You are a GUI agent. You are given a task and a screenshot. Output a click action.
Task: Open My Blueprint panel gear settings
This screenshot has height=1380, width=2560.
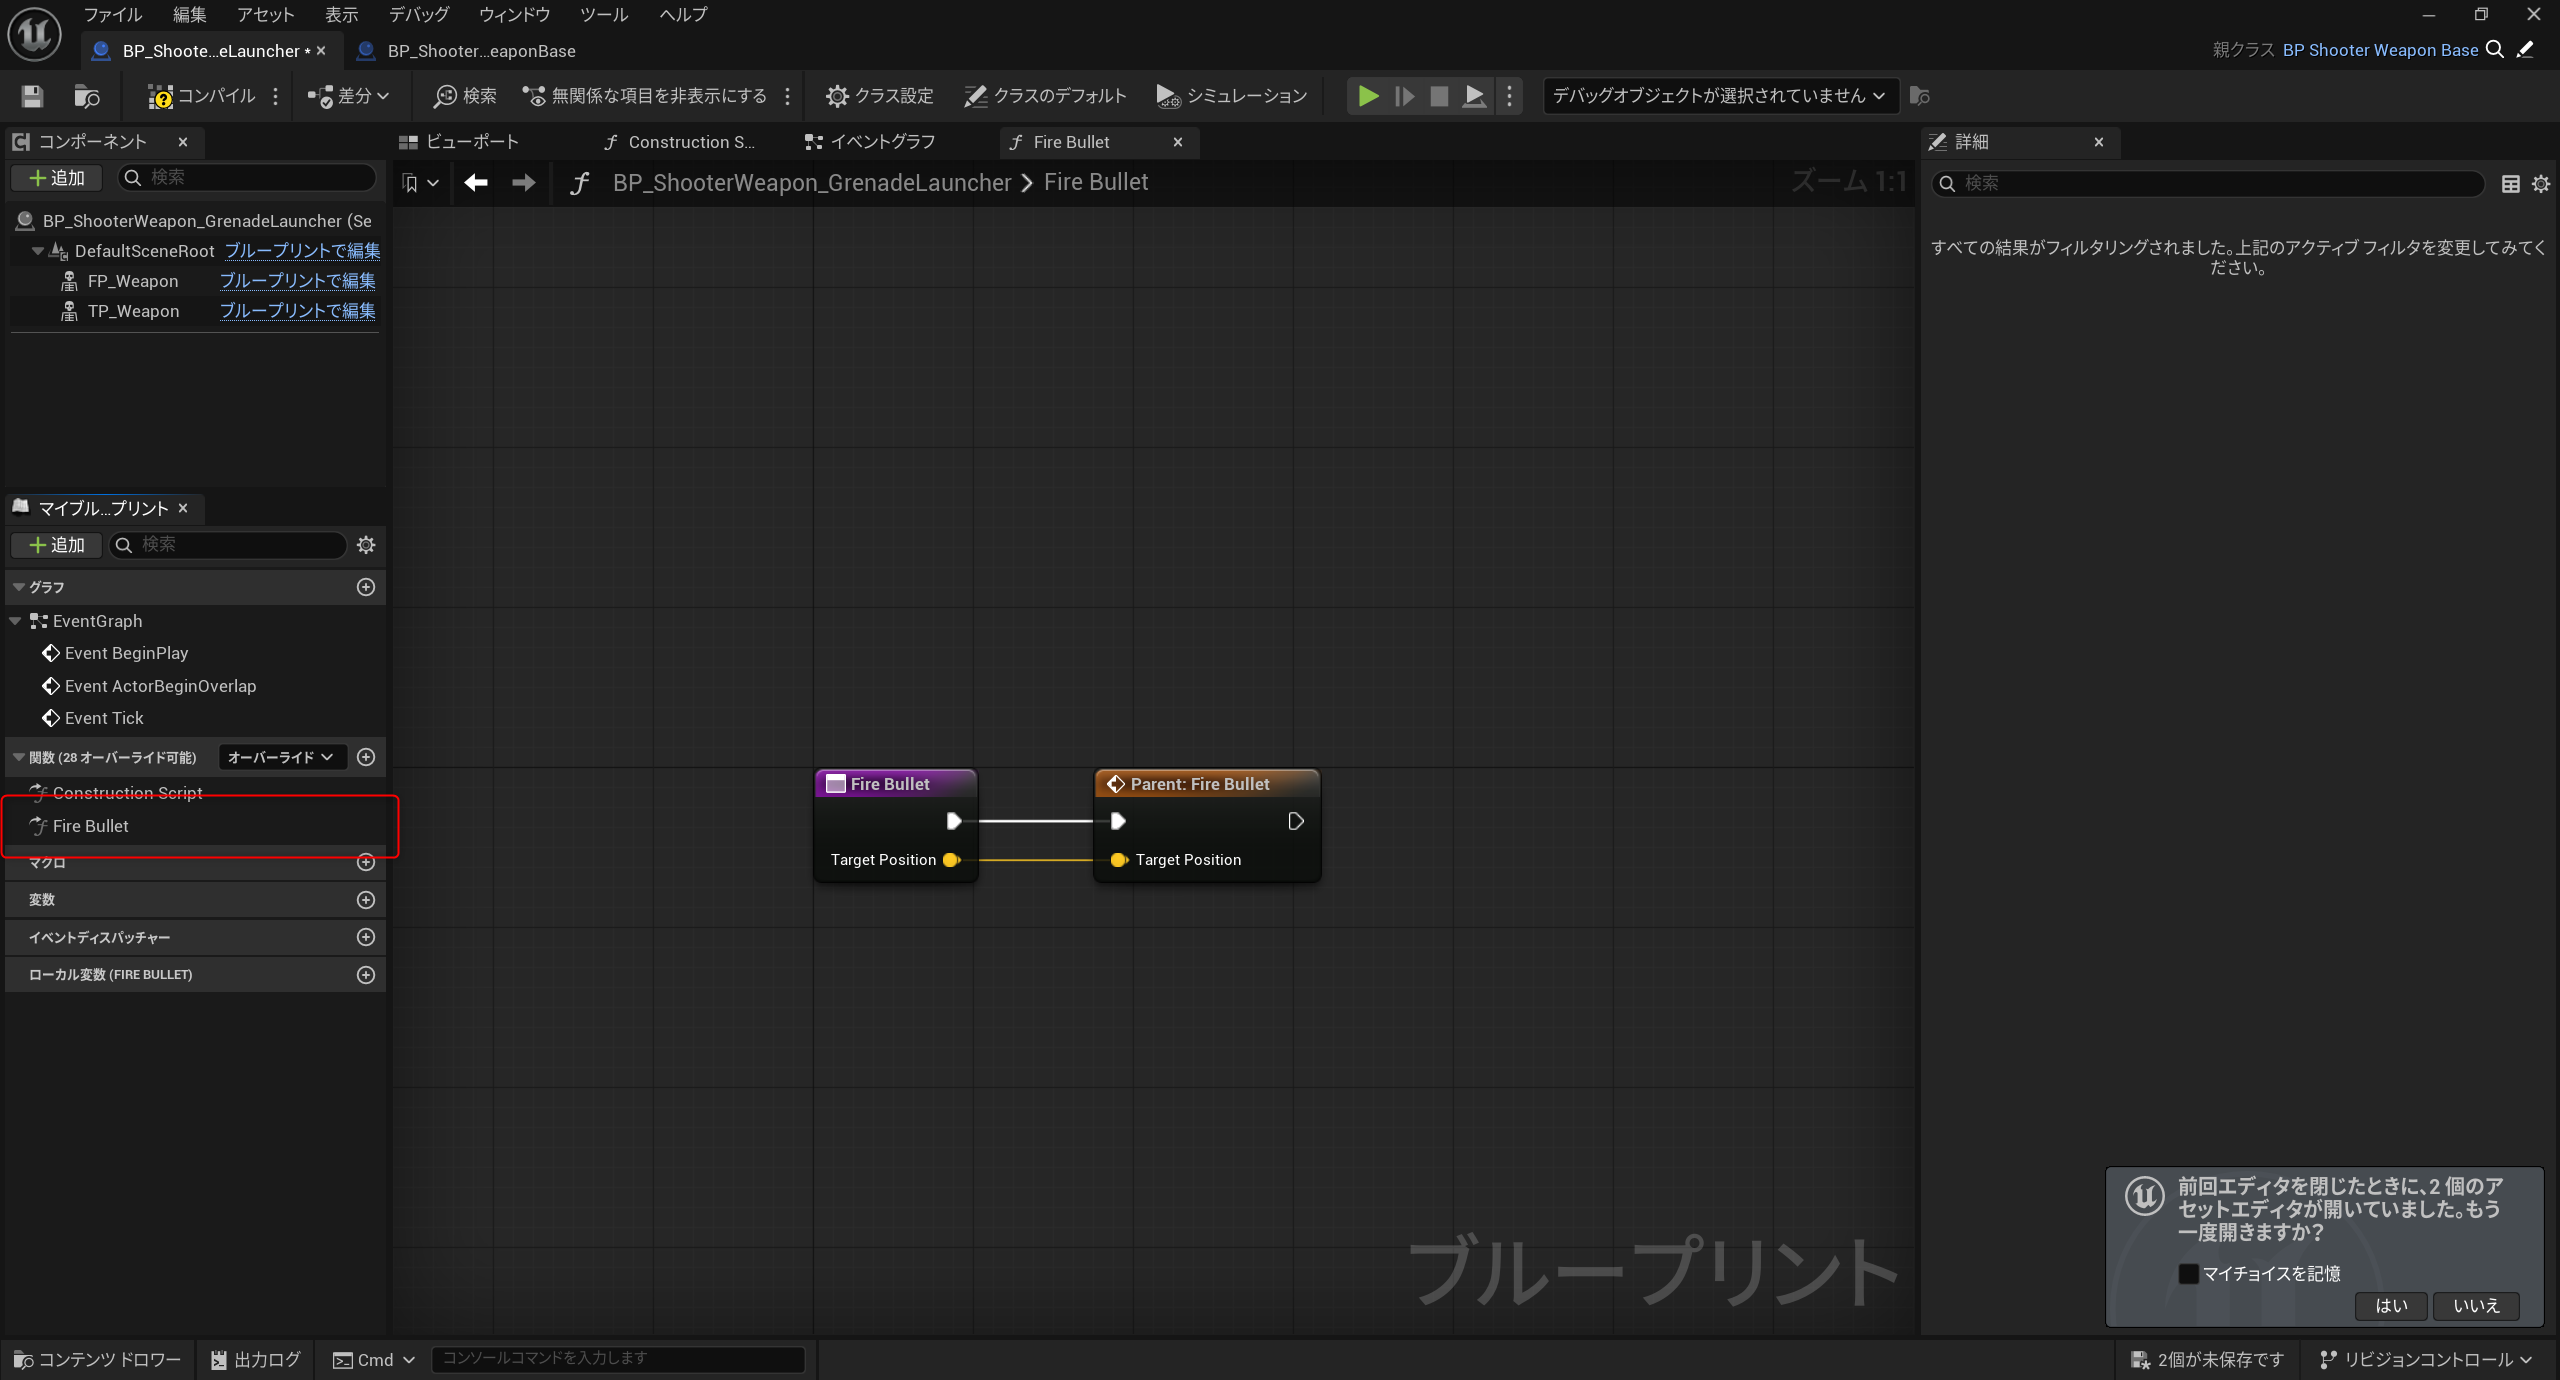pos(366,545)
